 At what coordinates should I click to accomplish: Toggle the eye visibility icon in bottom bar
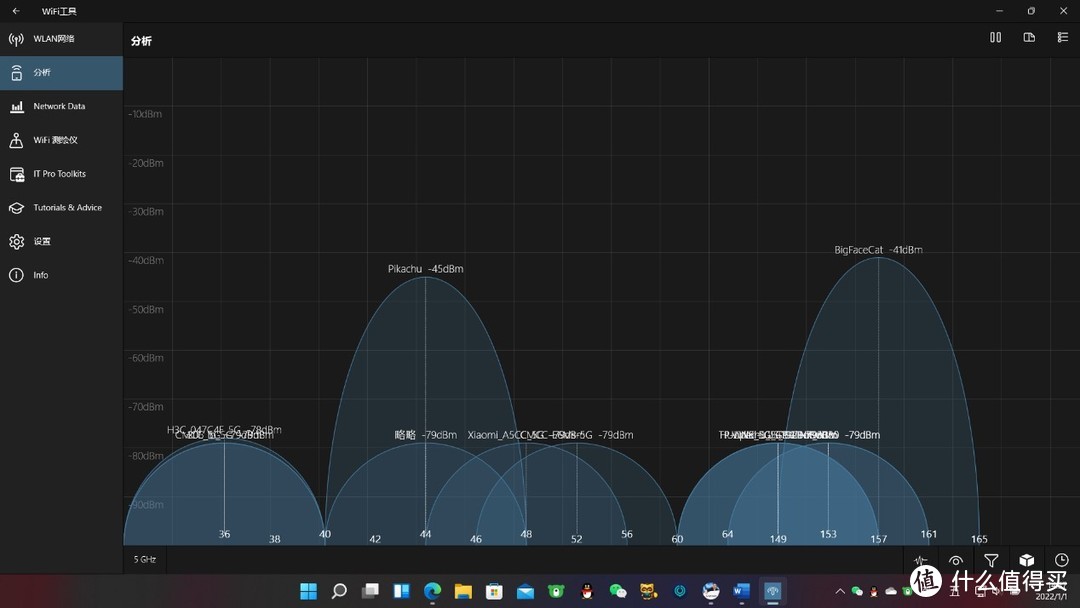click(x=956, y=561)
